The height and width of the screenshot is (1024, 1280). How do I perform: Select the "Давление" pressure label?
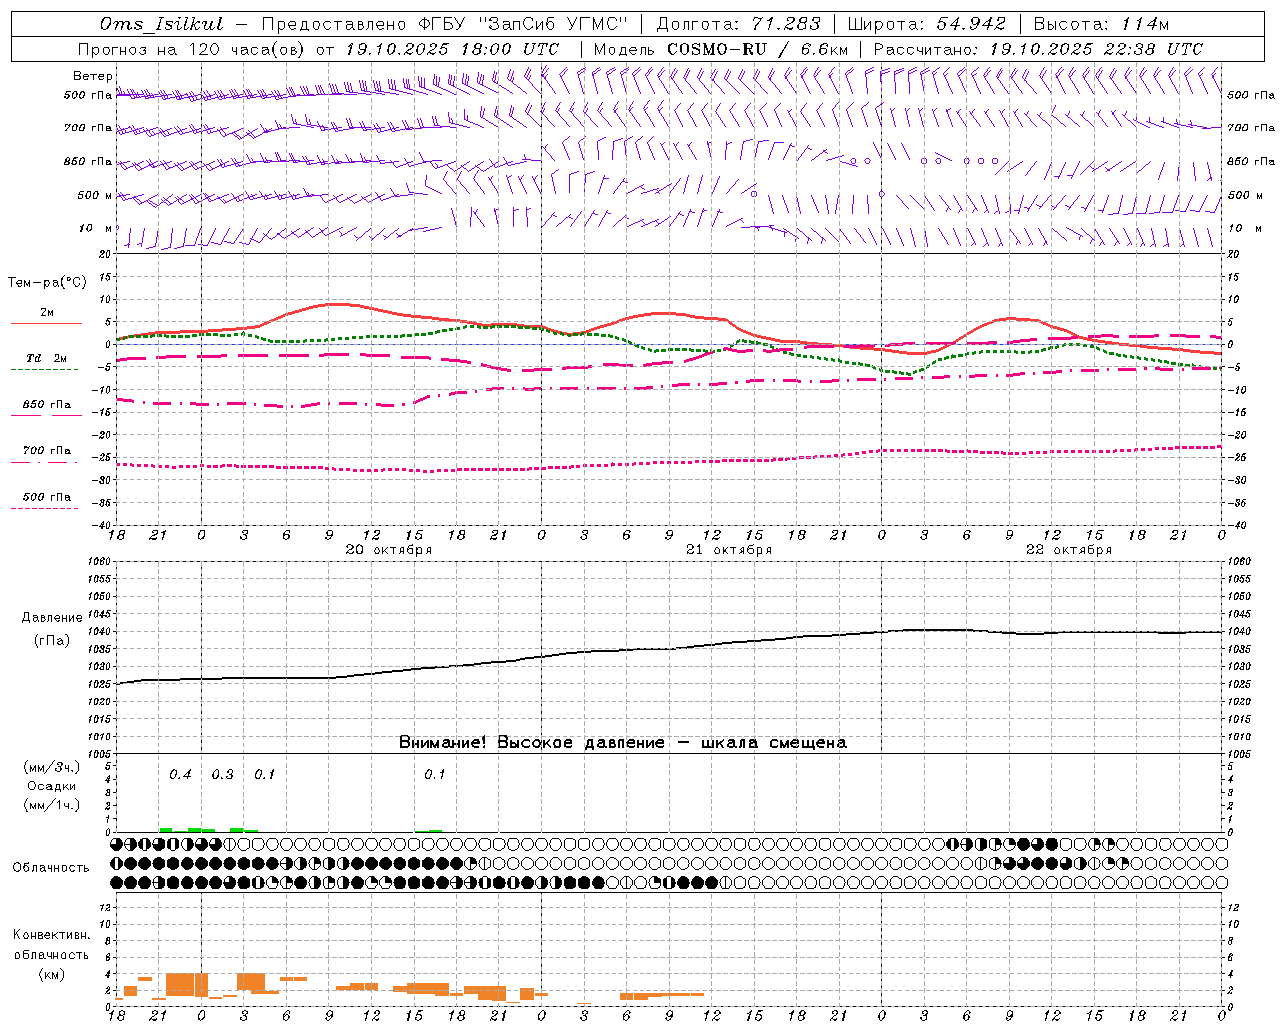(52, 618)
